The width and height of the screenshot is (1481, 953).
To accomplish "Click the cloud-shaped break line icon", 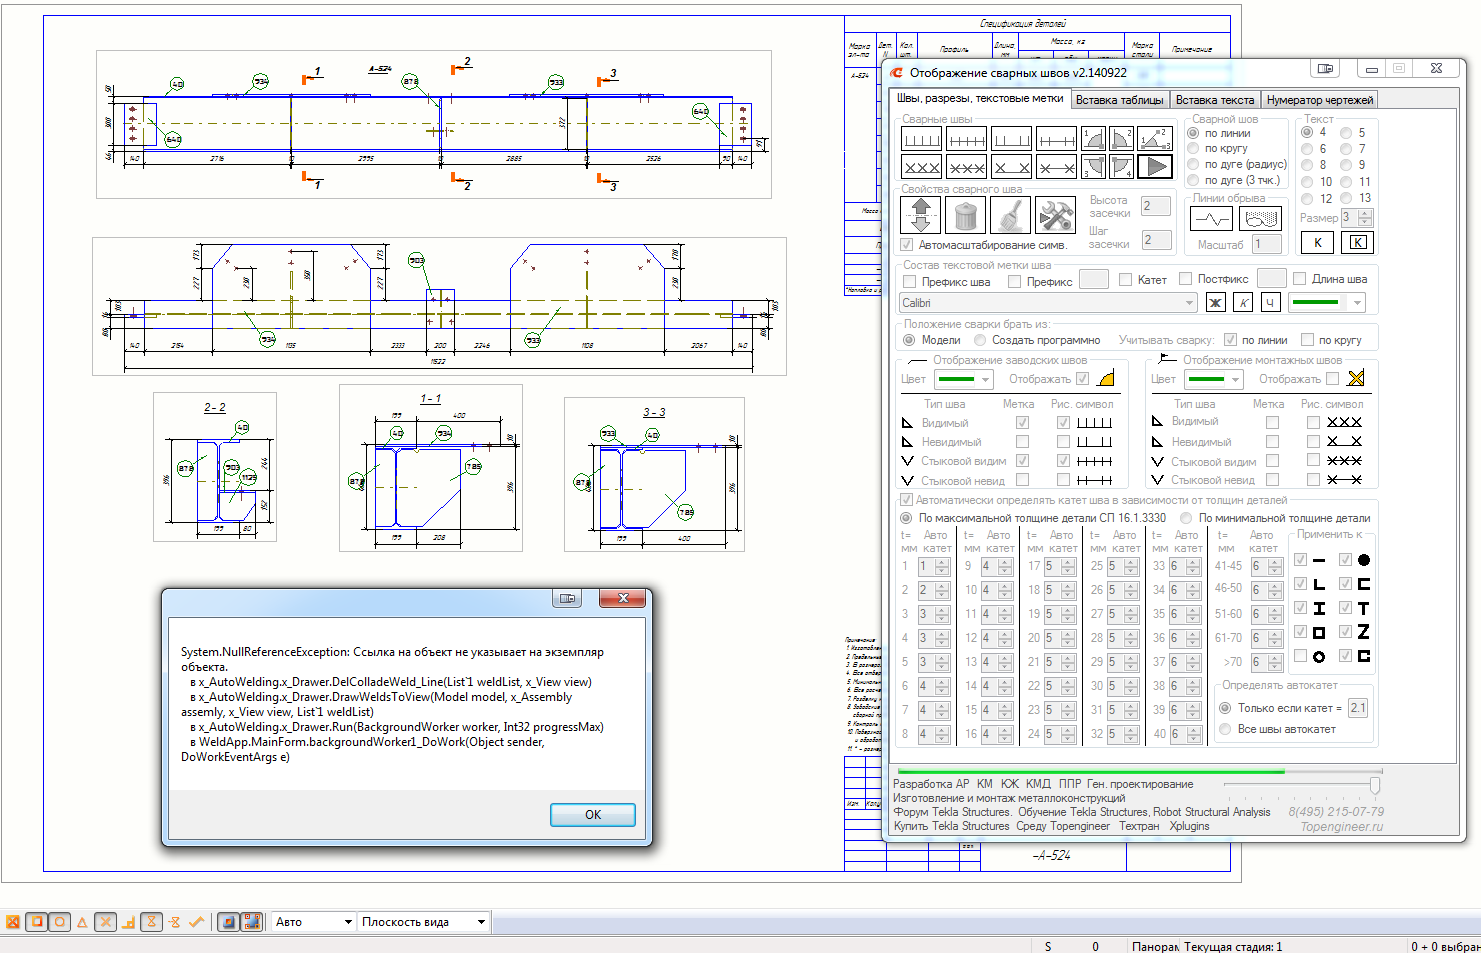I will coord(1260,218).
